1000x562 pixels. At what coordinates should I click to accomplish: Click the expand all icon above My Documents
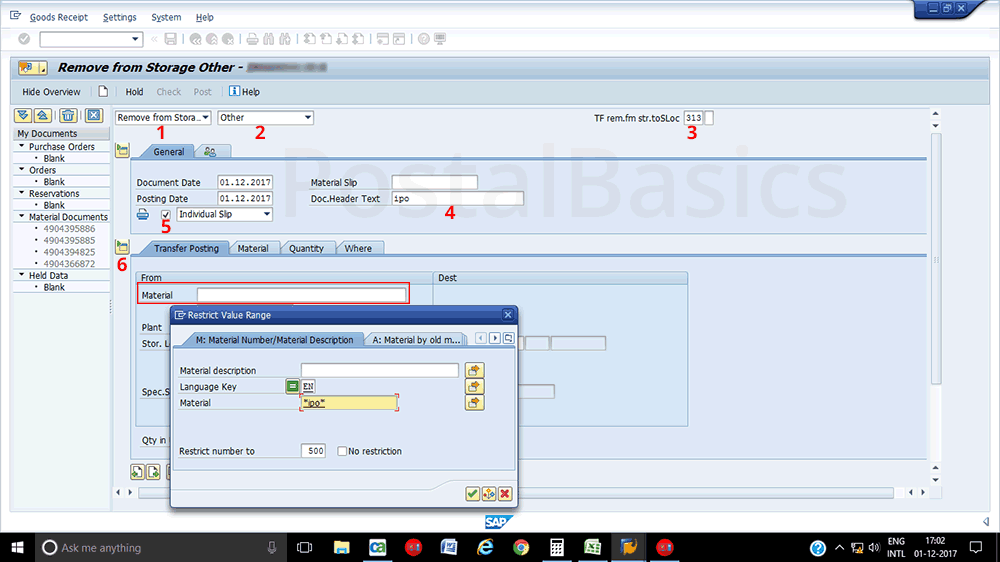[x=25, y=116]
